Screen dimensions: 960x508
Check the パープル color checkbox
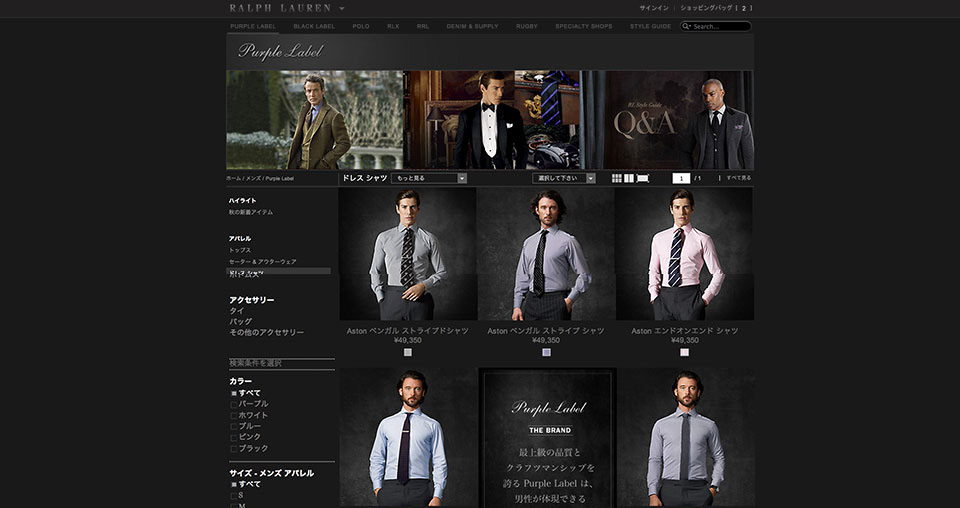(234, 405)
